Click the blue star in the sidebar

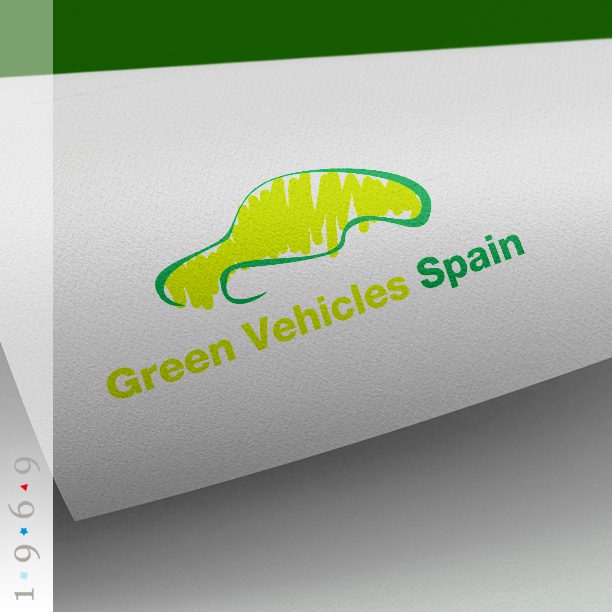pyautogui.click(x=25, y=531)
